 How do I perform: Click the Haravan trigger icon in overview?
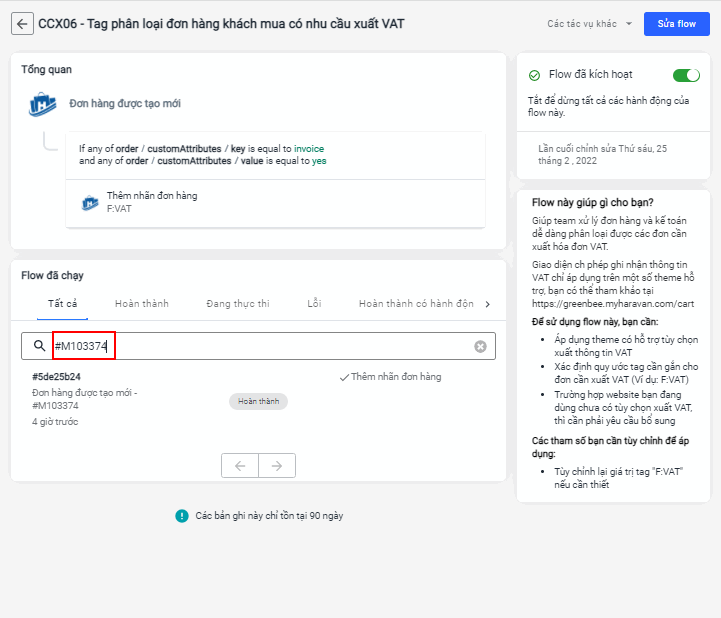tap(42, 104)
